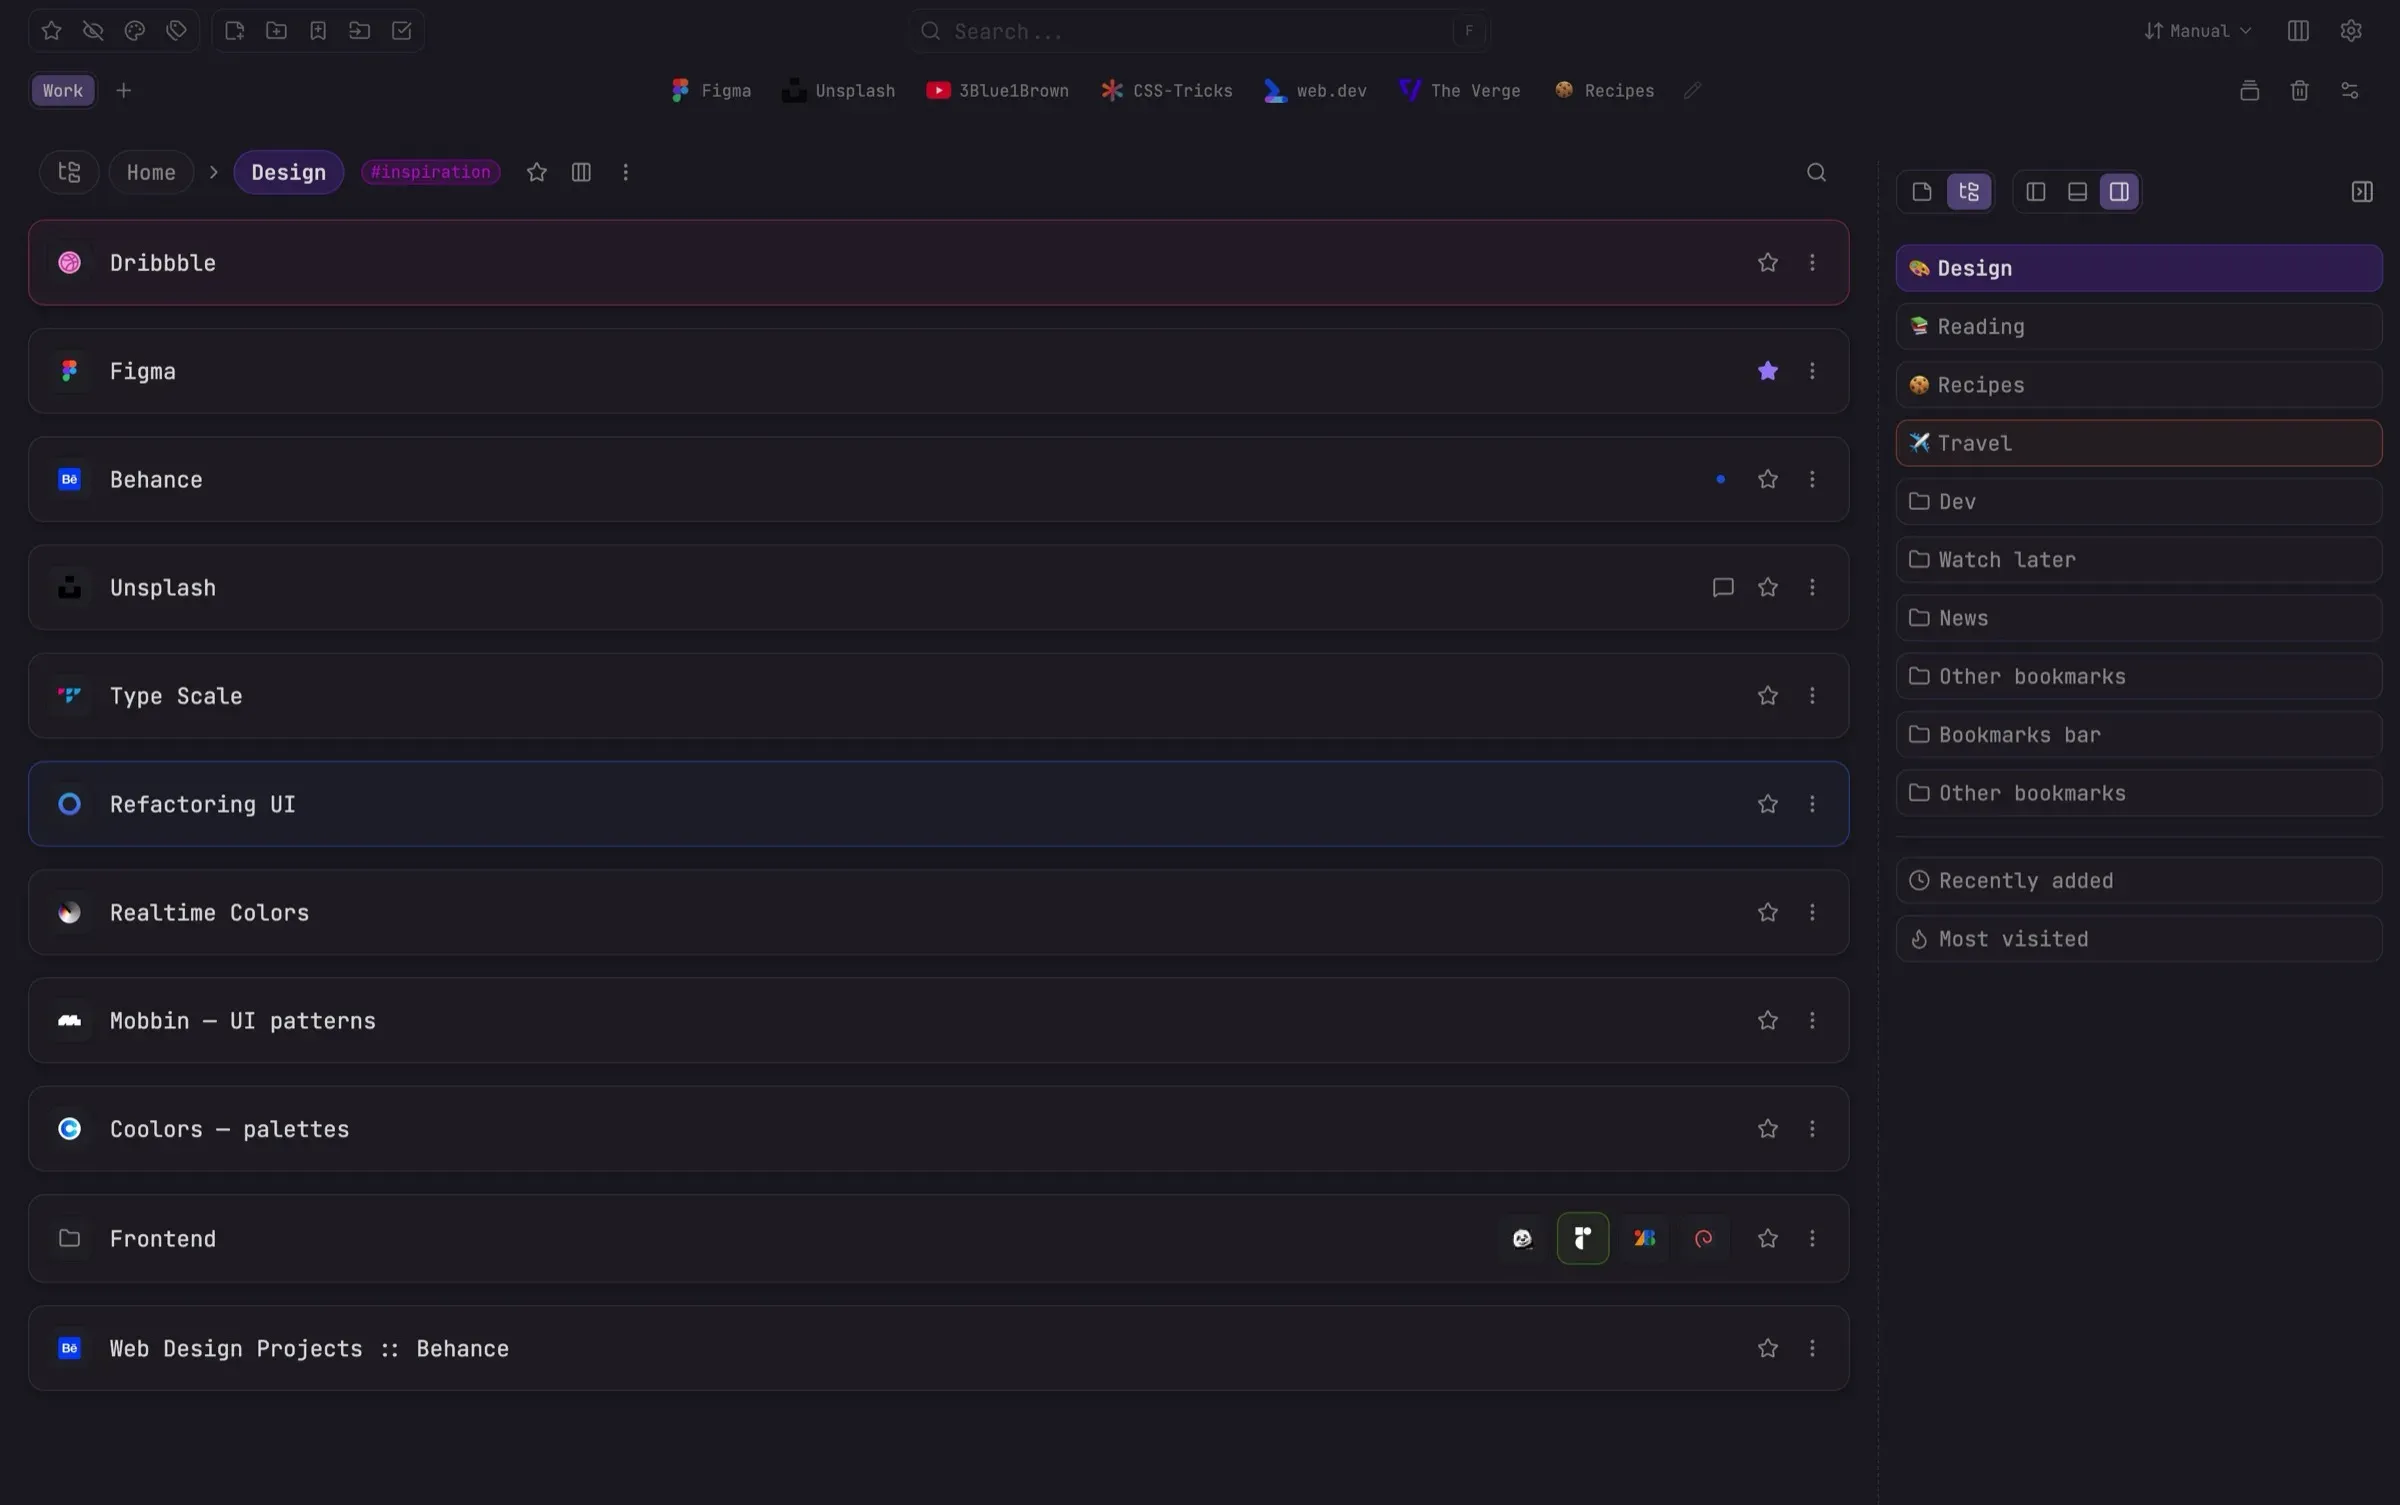Click the comment note icon on the Unsplash row

(1723, 588)
